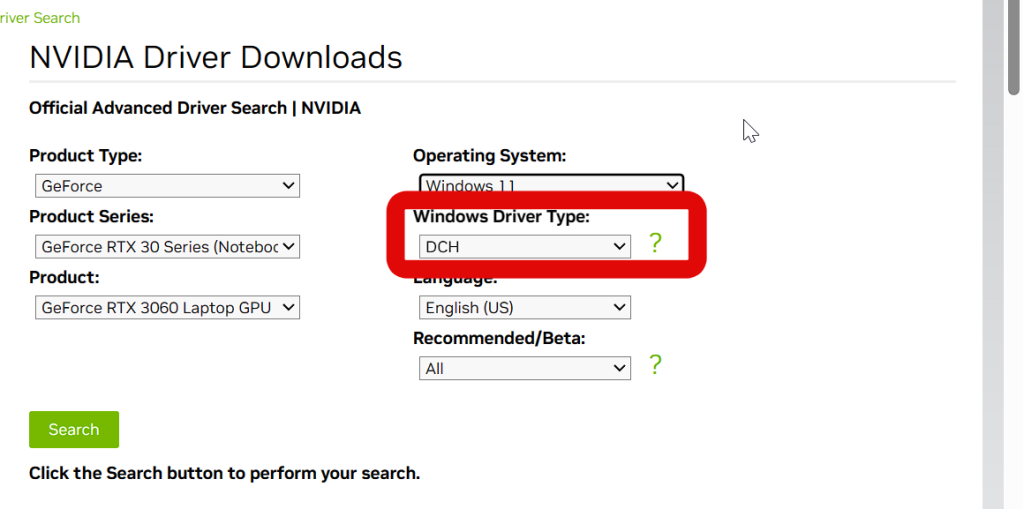Open the Windows Driver Type DCH dropdown
The width and height of the screenshot is (1024, 509).
click(525, 246)
